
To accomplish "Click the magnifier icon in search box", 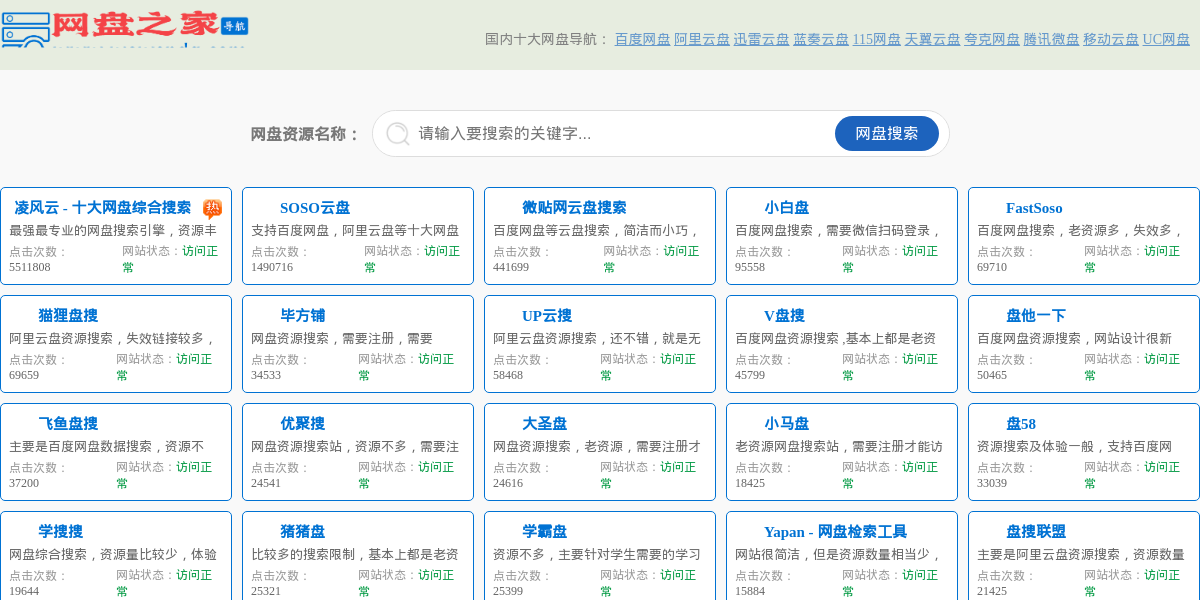I will 397,134.
